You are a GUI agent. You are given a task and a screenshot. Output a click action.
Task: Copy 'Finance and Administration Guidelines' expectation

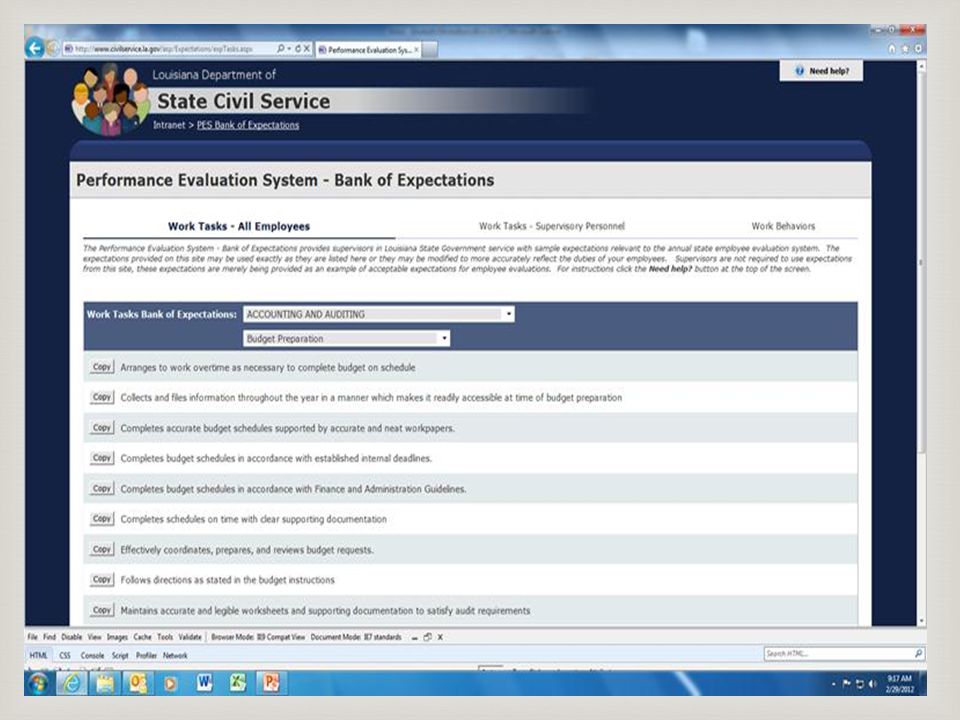click(102, 489)
